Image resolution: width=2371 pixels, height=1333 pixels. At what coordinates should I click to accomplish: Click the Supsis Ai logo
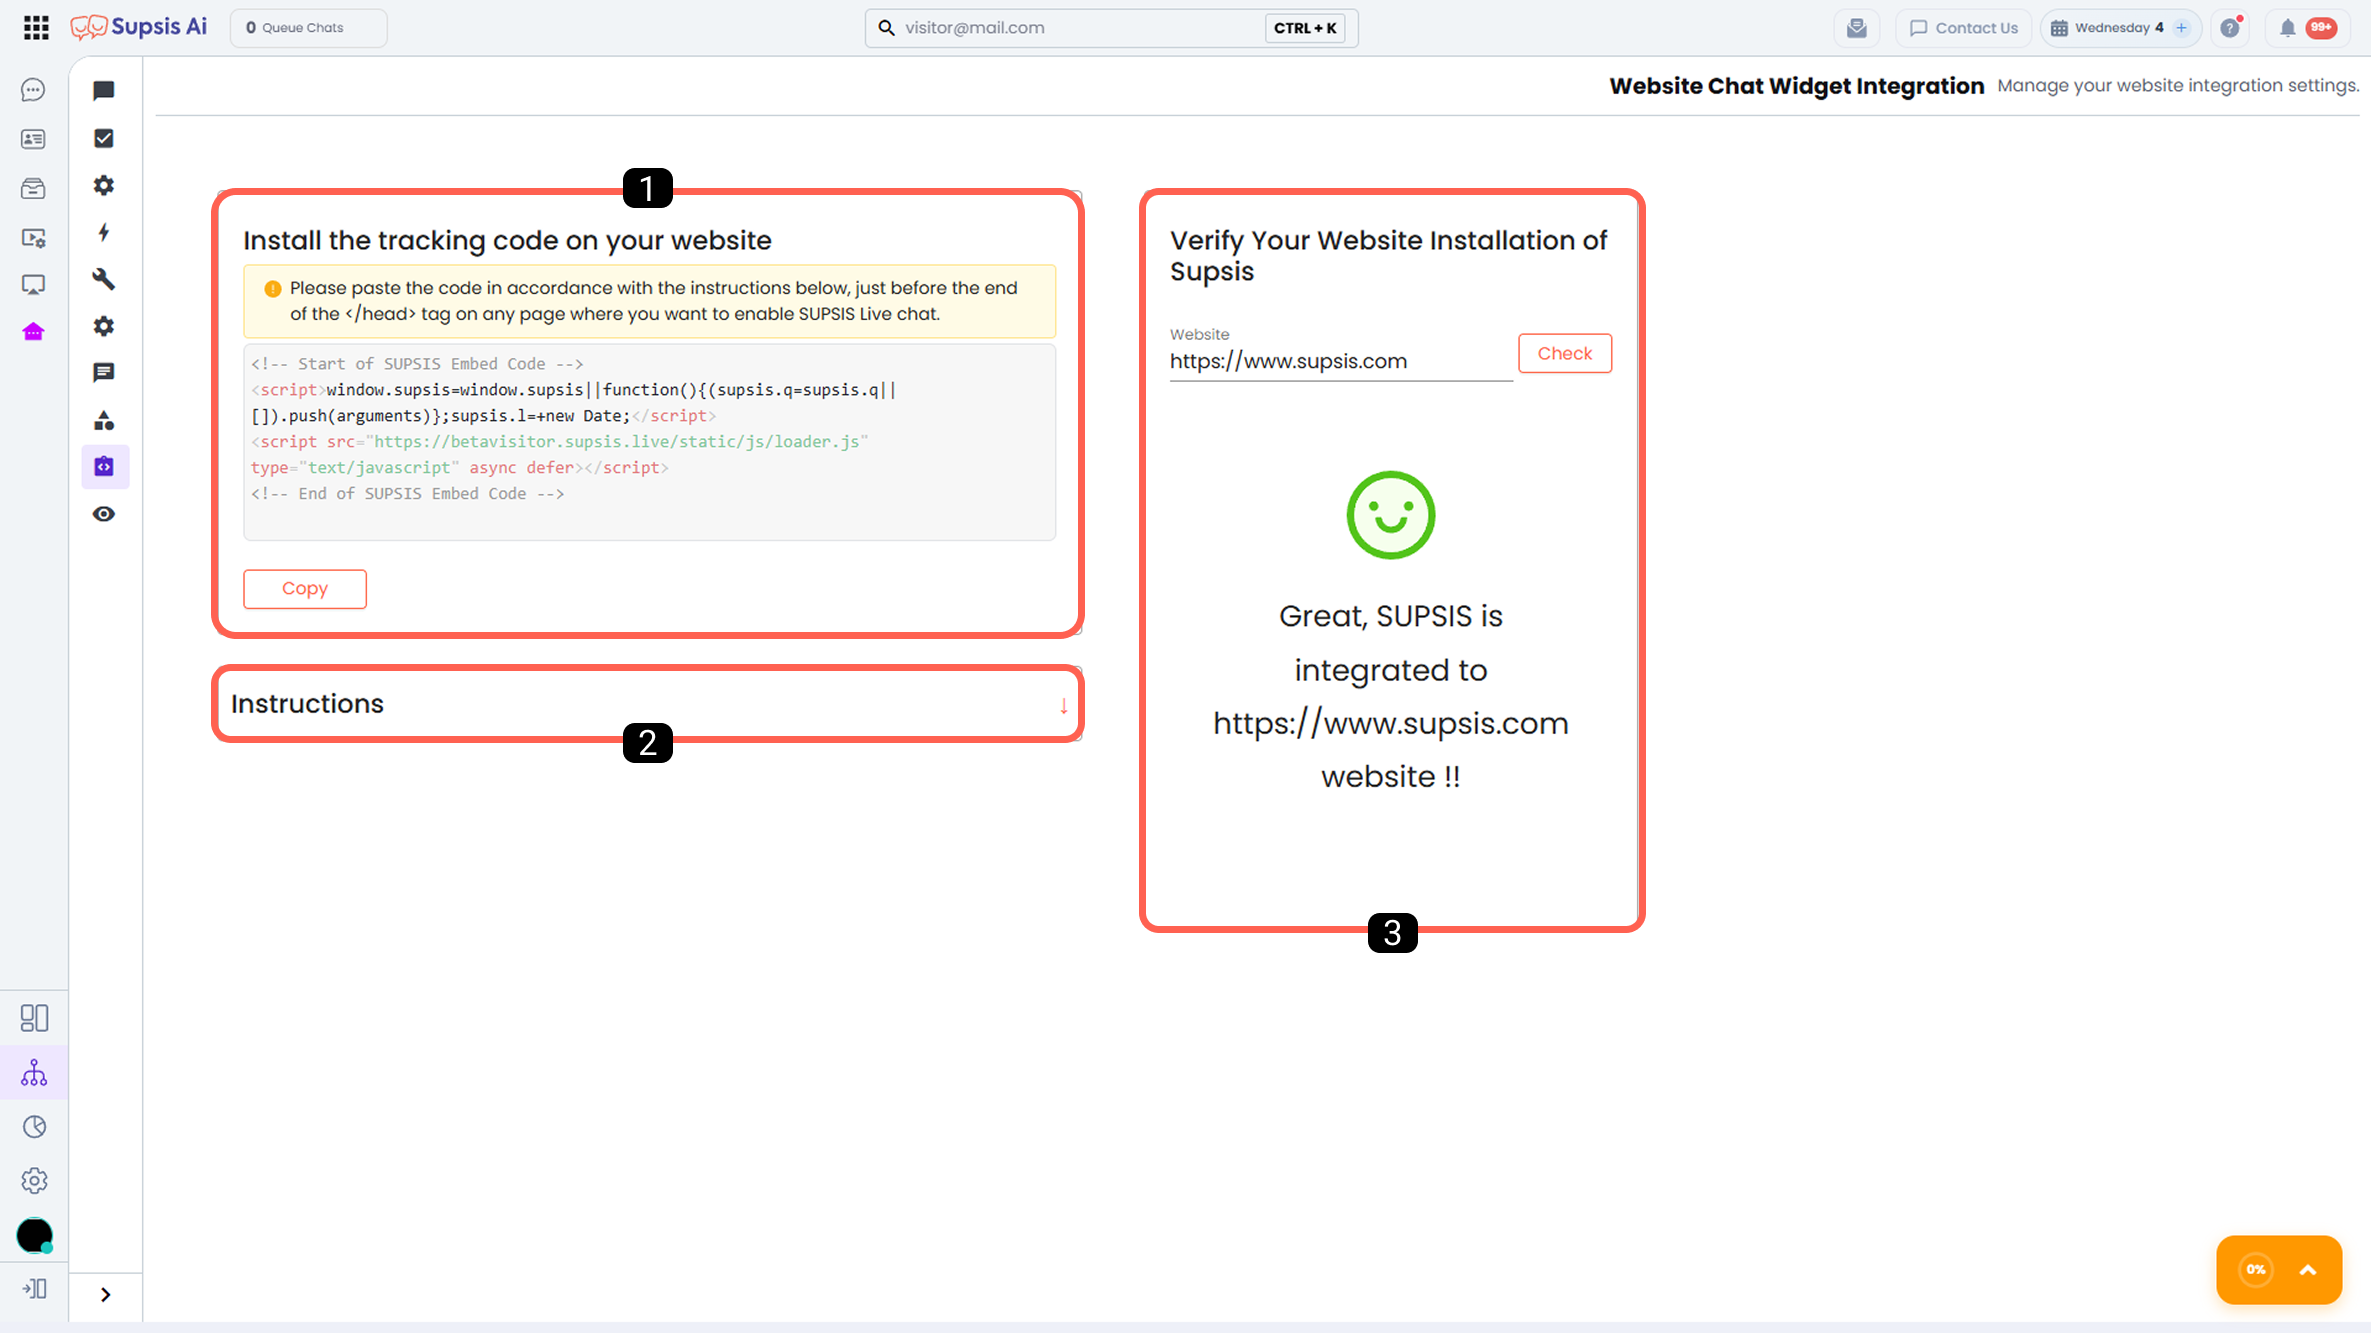point(139,27)
